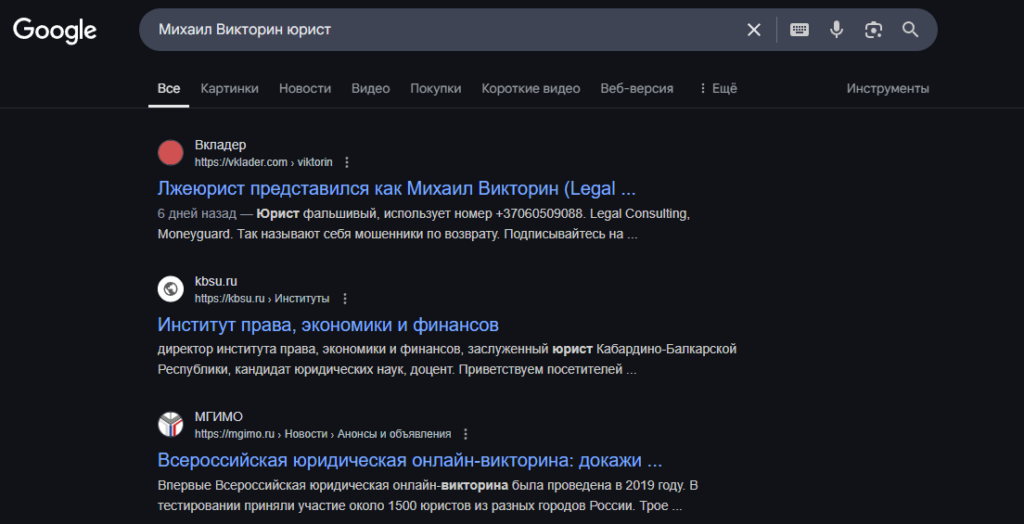The height and width of the screenshot is (524, 1024).
Task: Click the Вкладер site name
Action: click(220, 145)
